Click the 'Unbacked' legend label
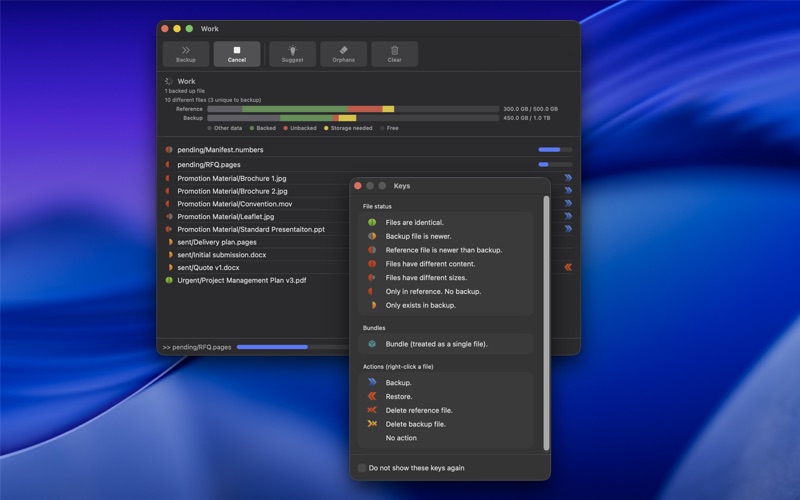The image size is (800, 500). 303,128
